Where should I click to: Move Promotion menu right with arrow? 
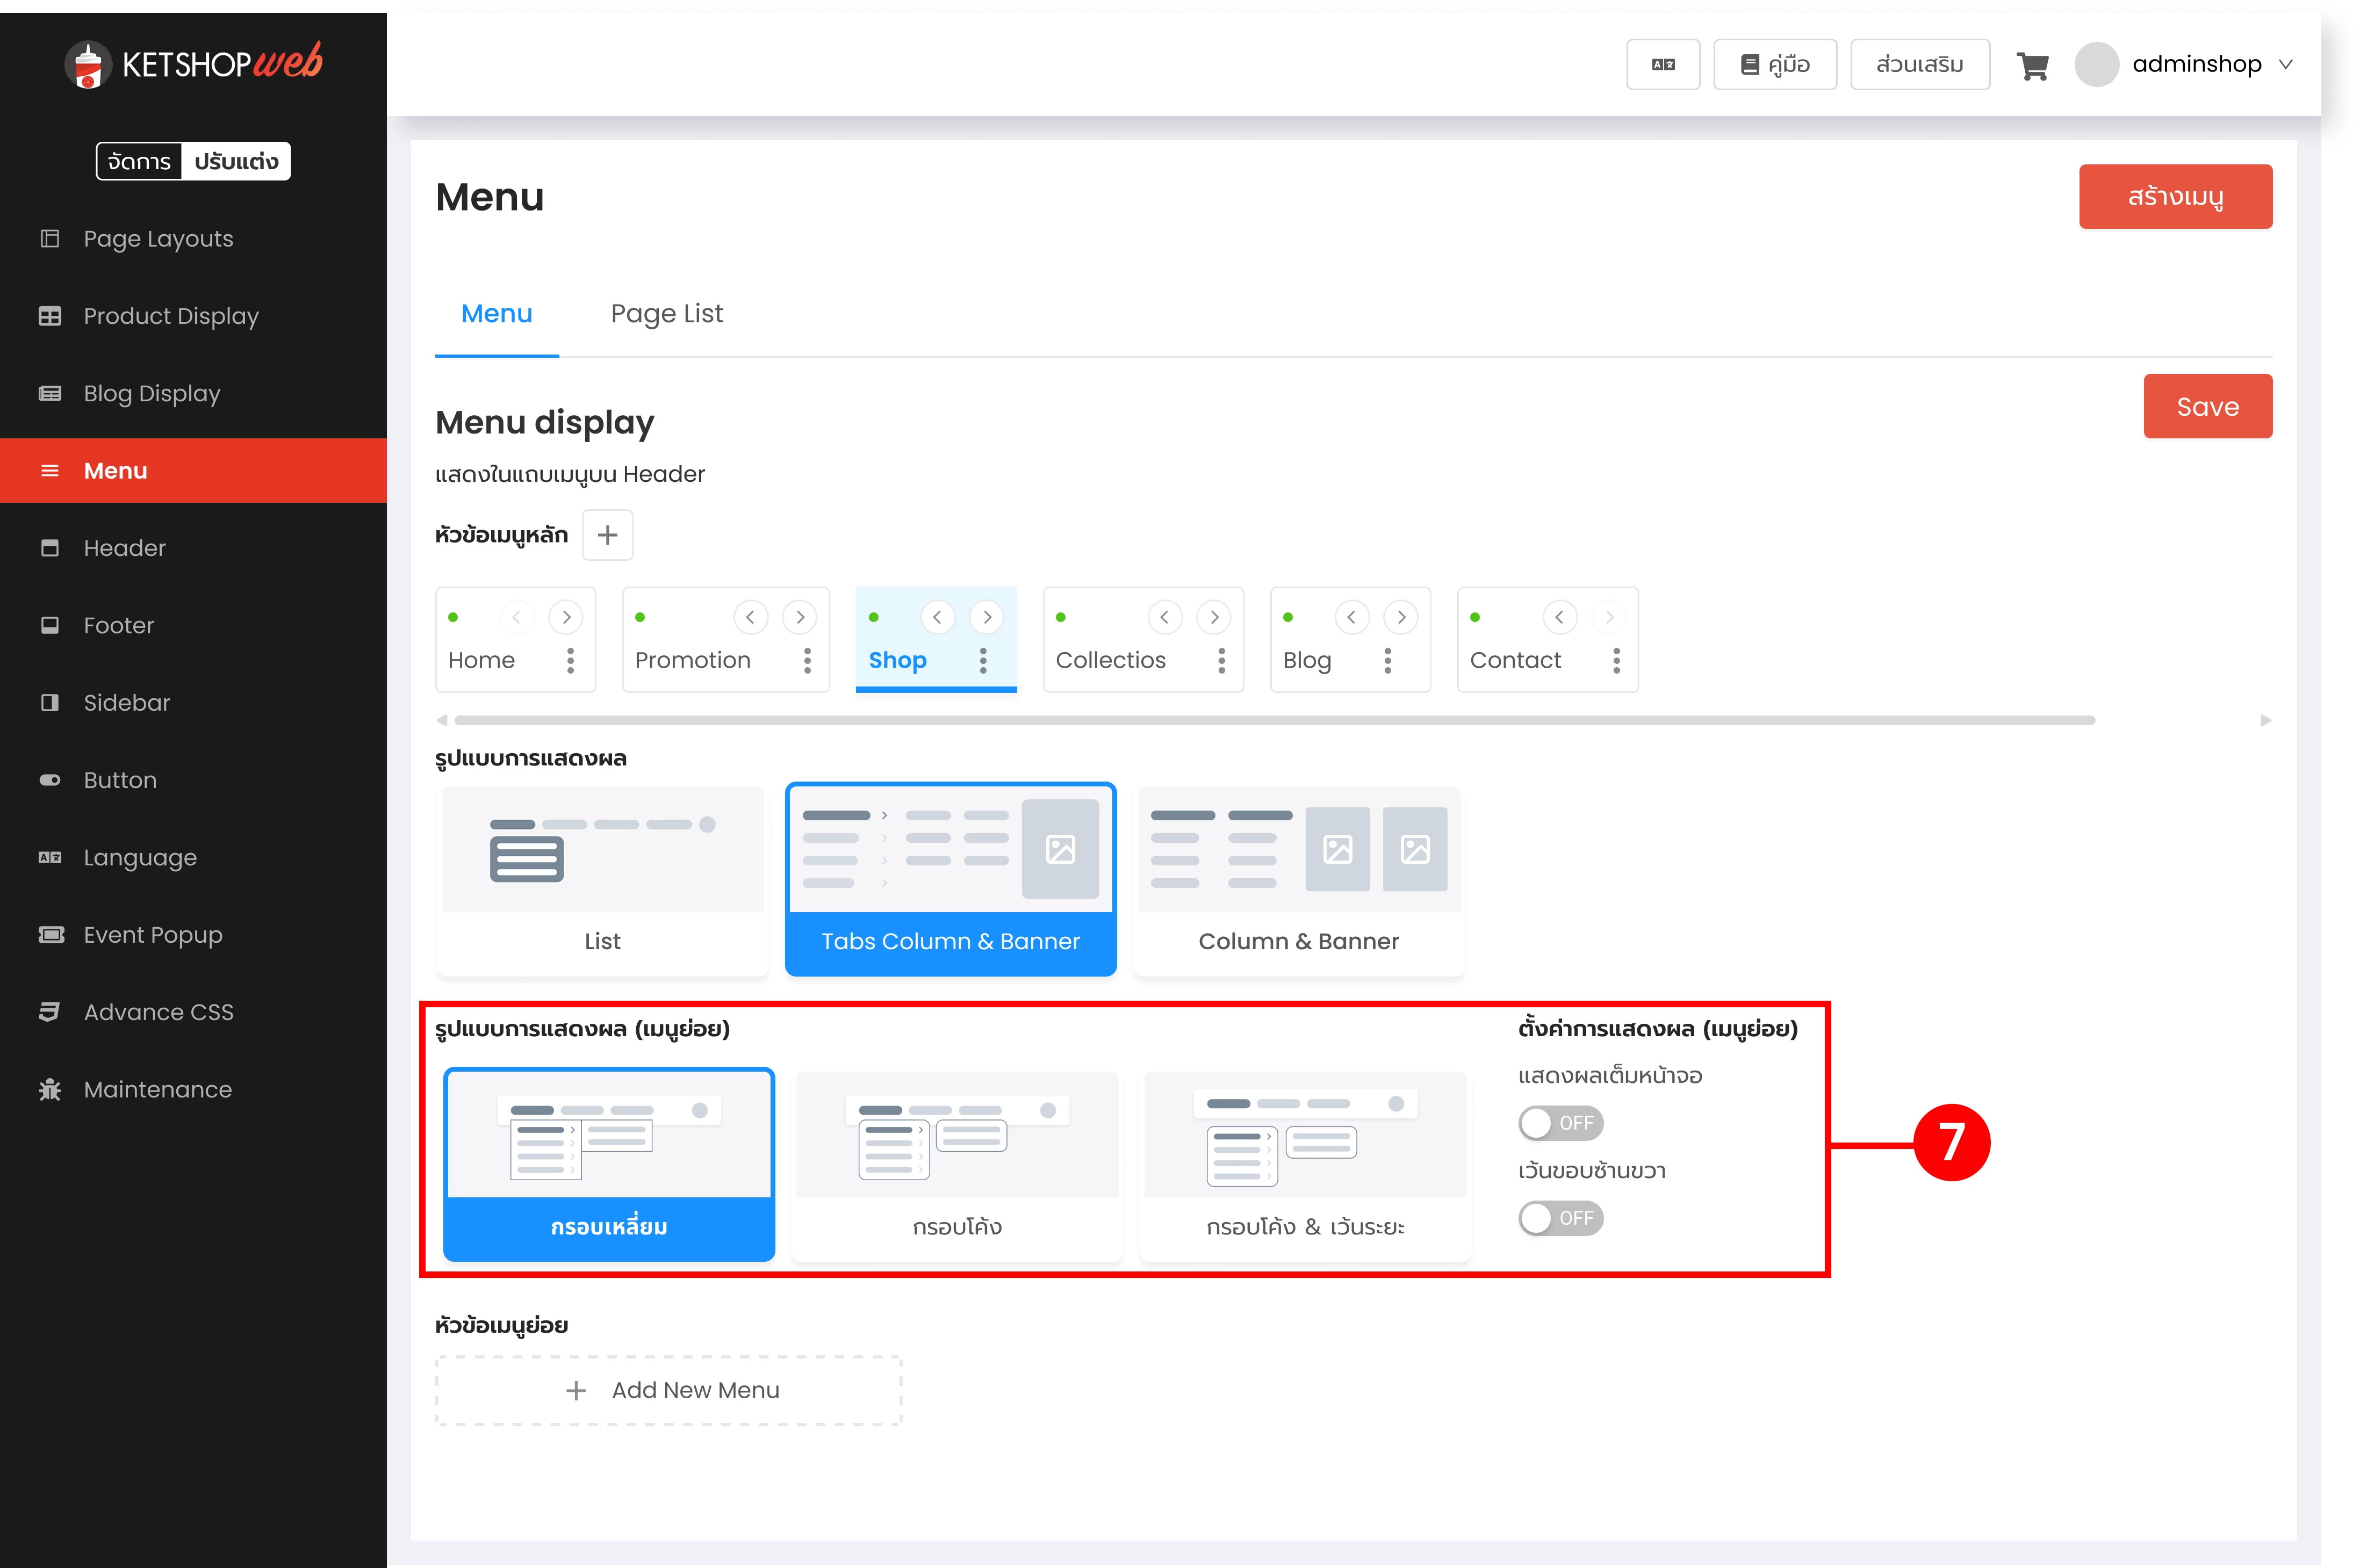point(800,617)
